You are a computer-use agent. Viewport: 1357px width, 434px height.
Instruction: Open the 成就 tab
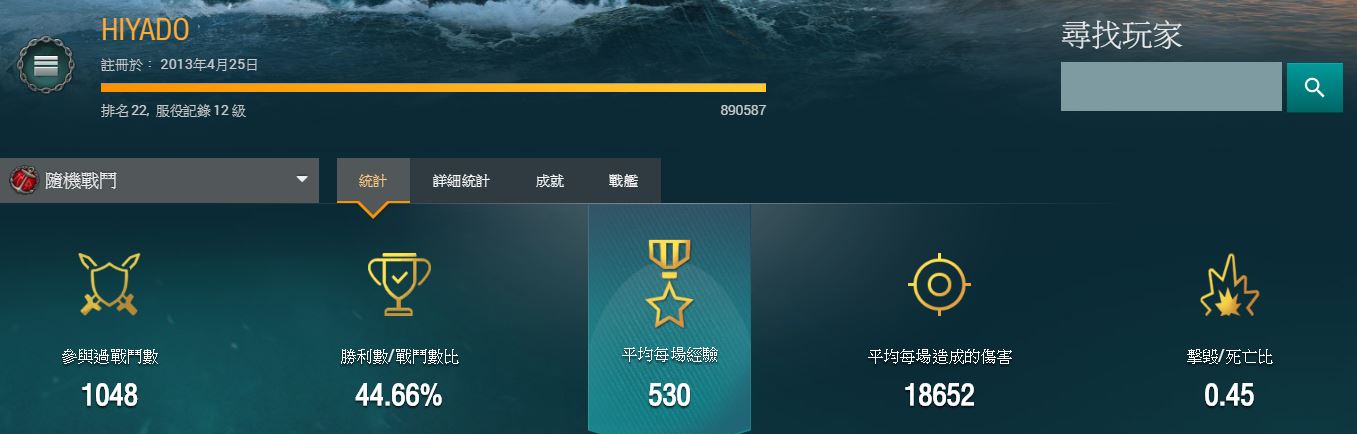click(549, 181)
